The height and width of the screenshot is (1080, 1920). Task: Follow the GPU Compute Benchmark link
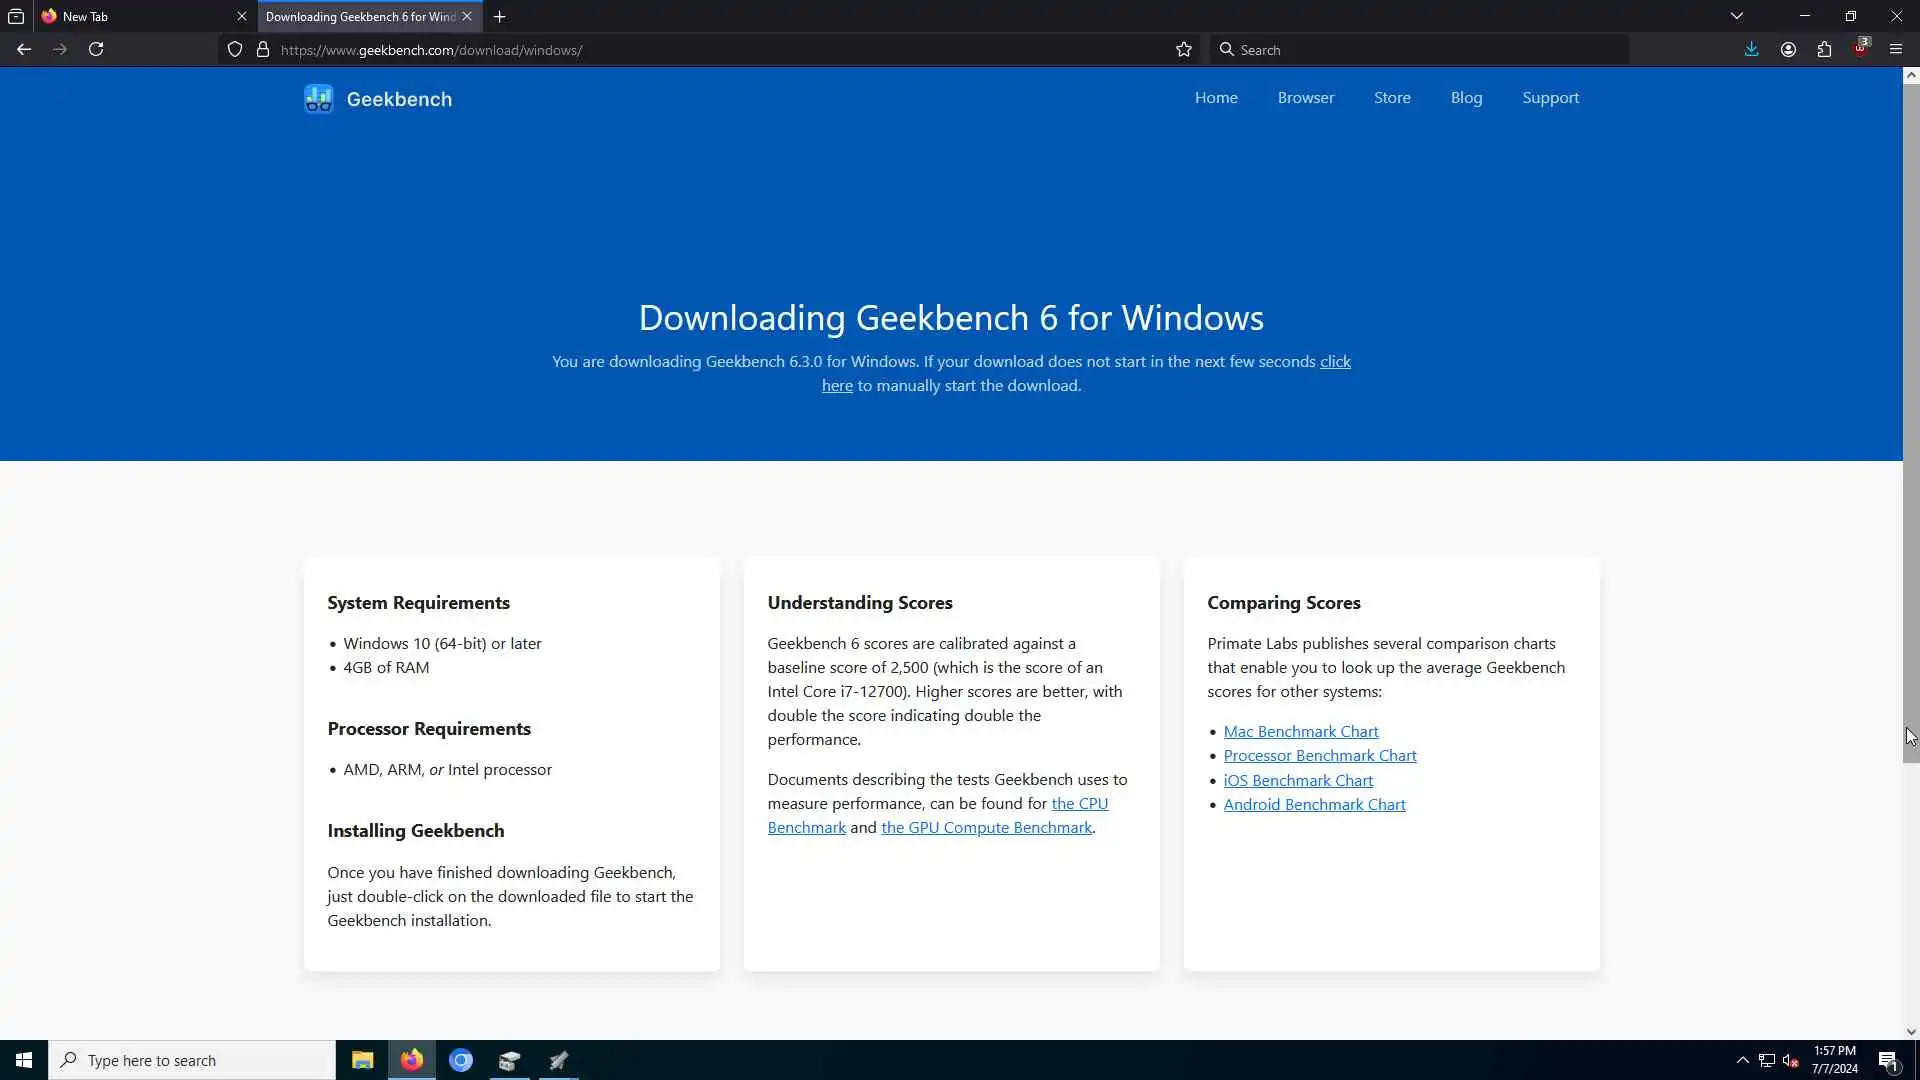pos(986,828)
